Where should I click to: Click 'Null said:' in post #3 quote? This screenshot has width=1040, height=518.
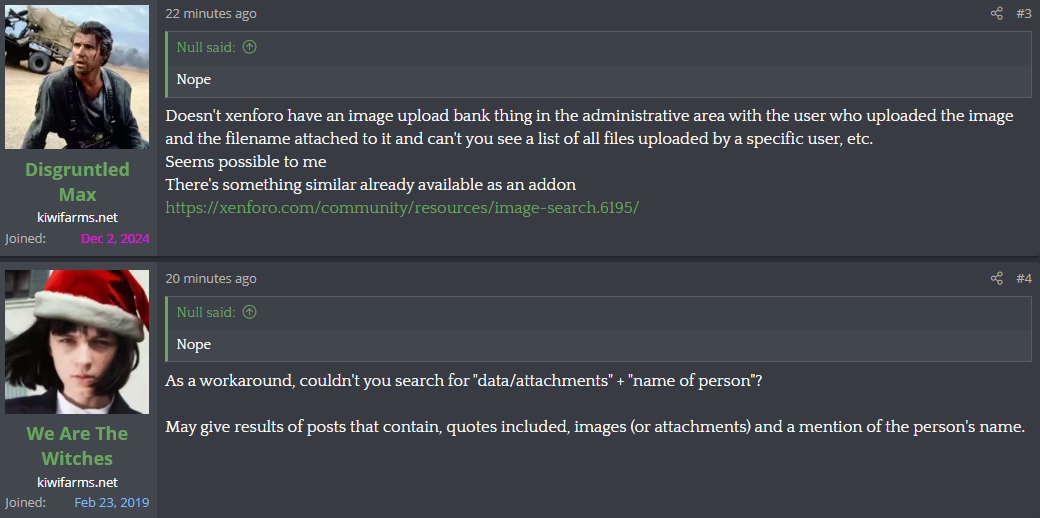pyautogui.click(x=206, y=47)
